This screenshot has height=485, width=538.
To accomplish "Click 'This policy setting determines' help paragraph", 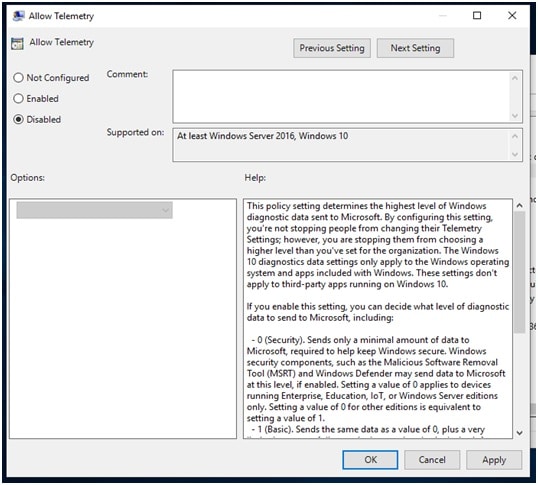I will (x=378, y=245).
